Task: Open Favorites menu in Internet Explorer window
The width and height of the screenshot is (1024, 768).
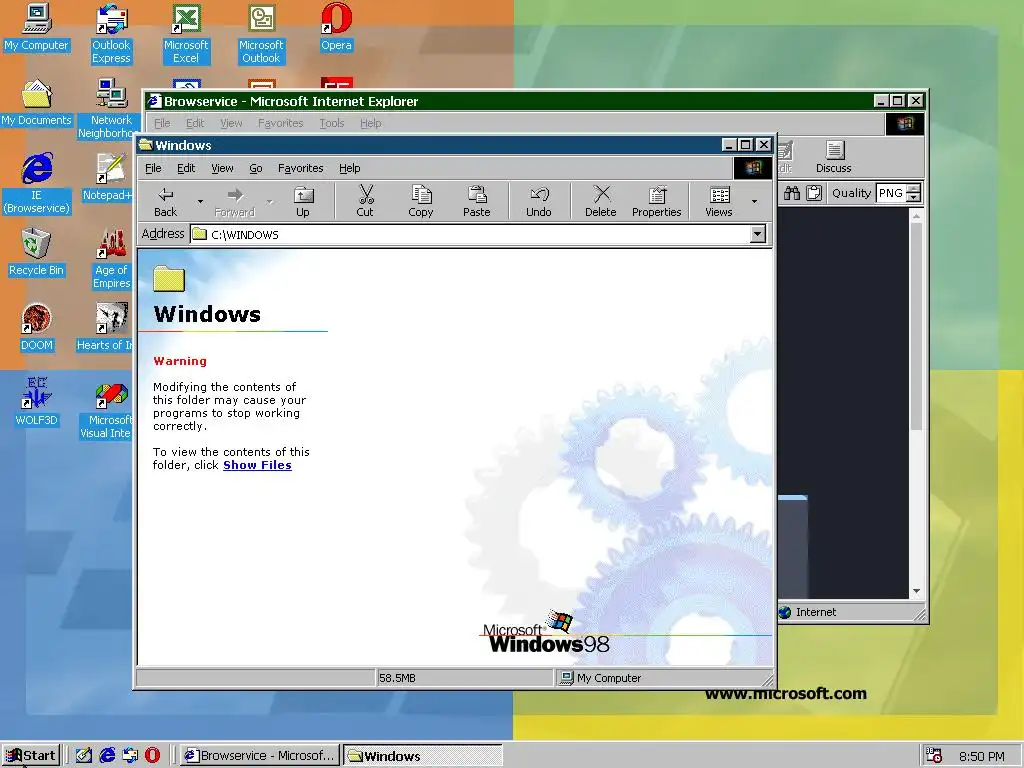Action: [280, 123]
